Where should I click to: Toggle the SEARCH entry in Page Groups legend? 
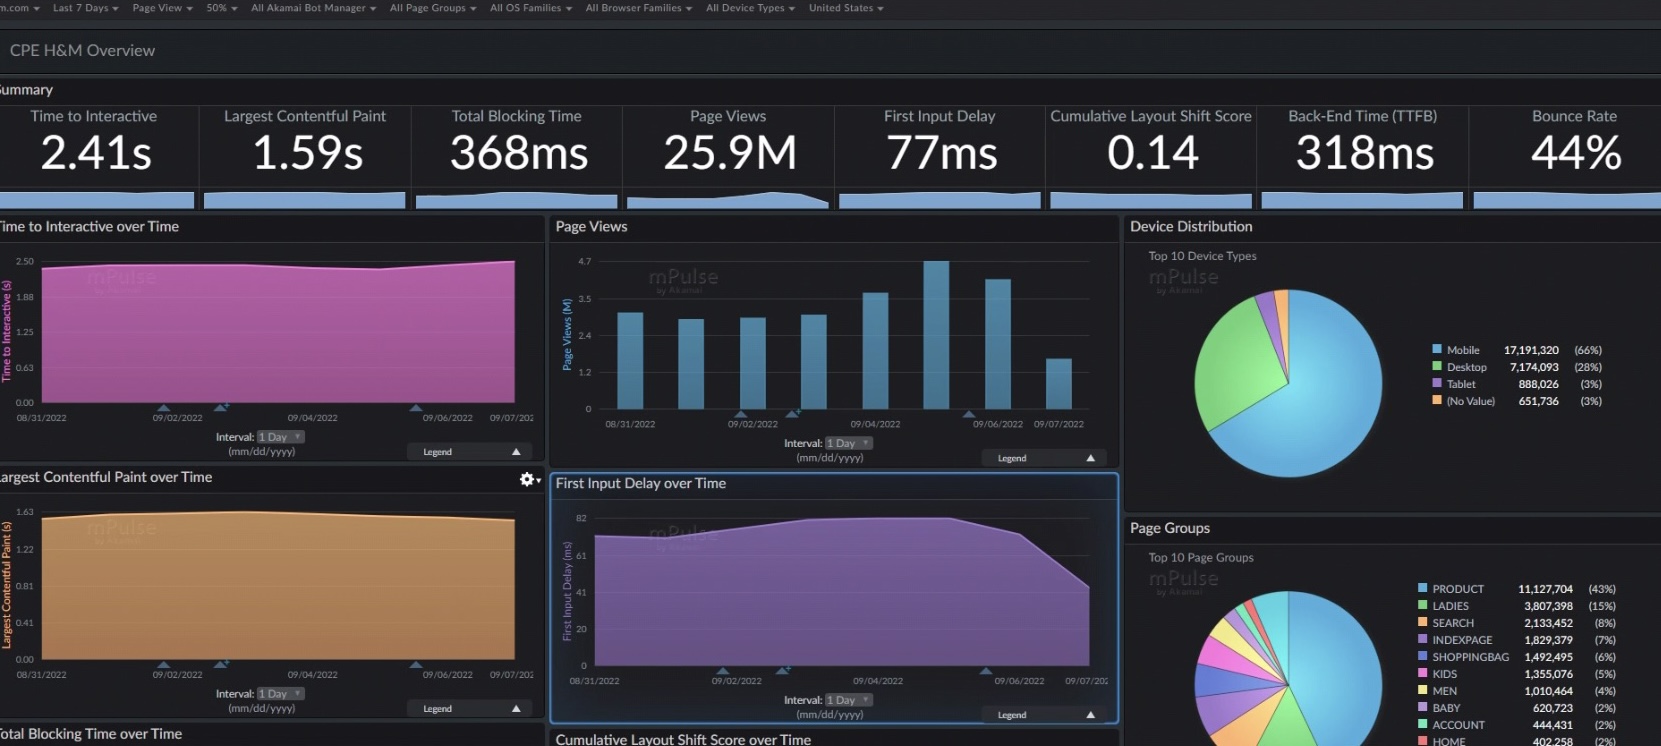[x=1452, y=623]
